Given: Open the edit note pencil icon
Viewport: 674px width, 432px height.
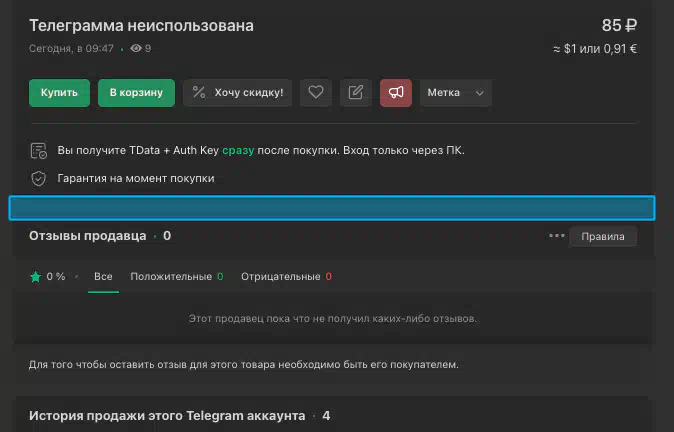Looking at the screenshot, I should pos(356,93).
